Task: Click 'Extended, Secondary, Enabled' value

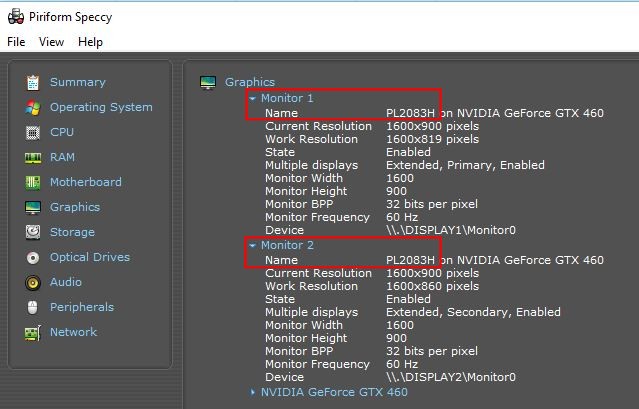Action: coord(473,312)
